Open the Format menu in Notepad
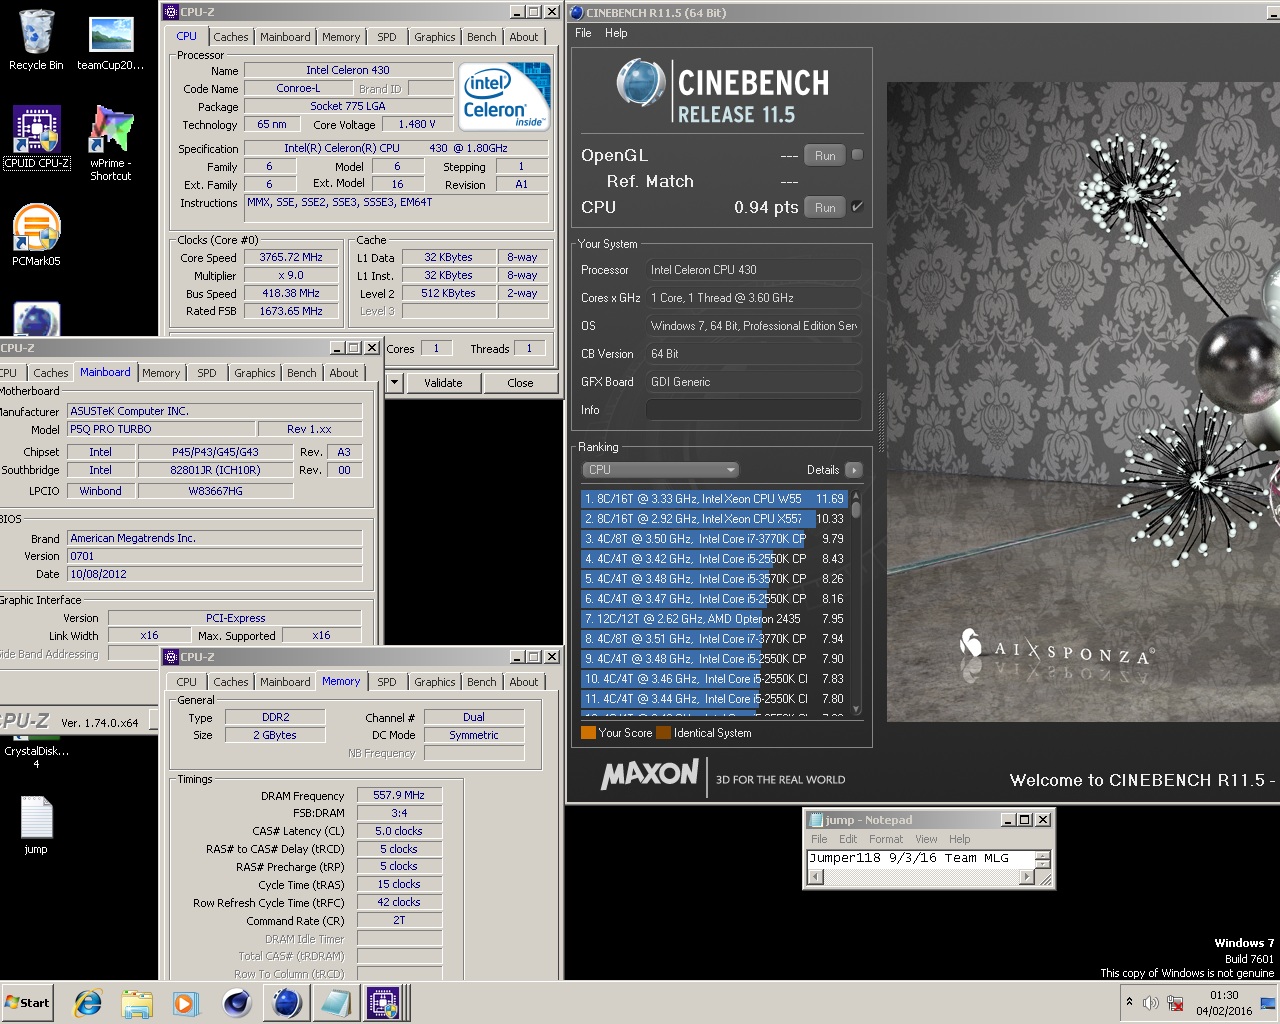 click(x=885, y=839)
